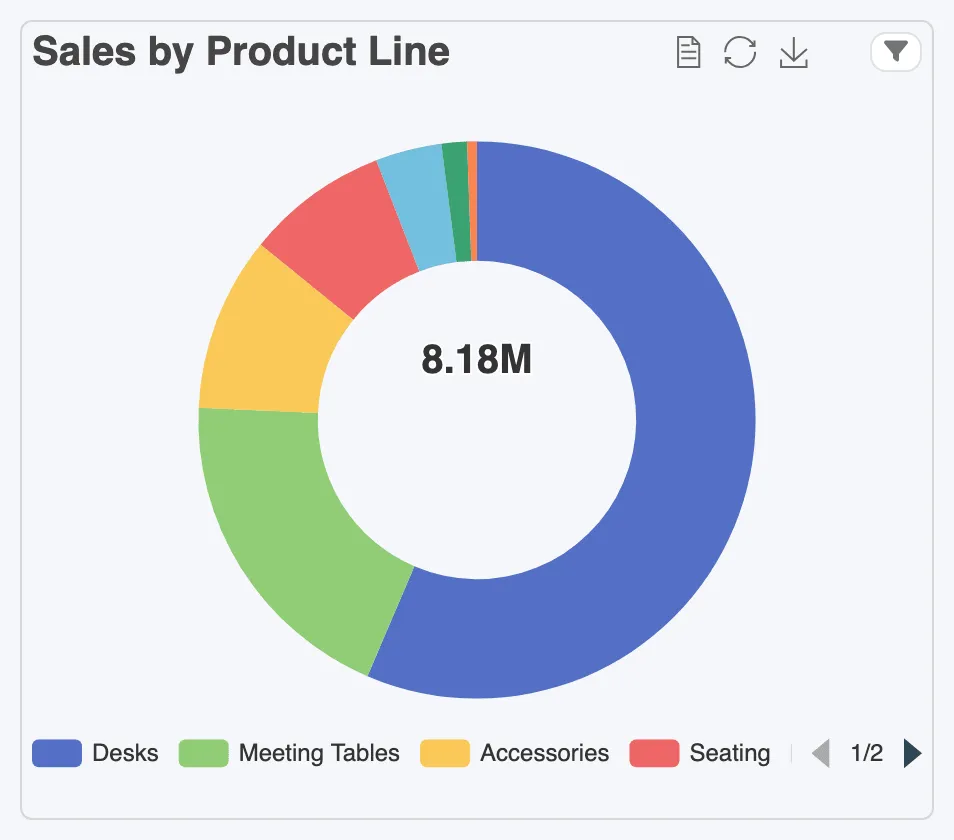The height and width of the screenshot is (840, 954).
Task: Go to next legend page
Action: click(912, 753)
